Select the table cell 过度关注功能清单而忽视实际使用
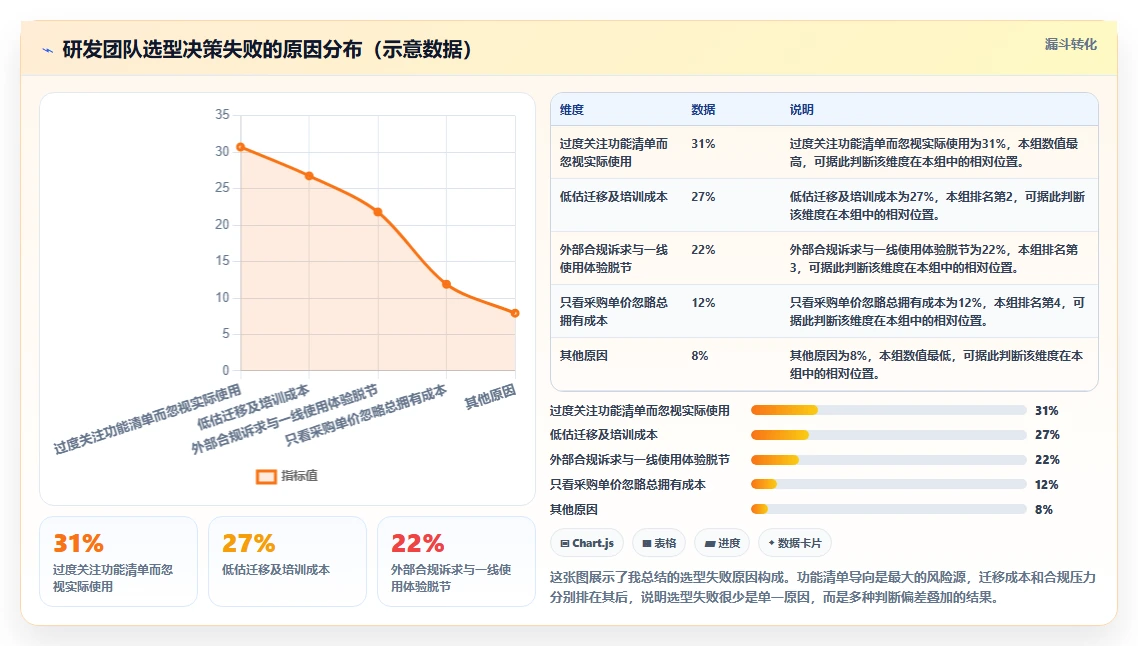The height and width of the screenshot is (646, 1138). click(614, 152)
